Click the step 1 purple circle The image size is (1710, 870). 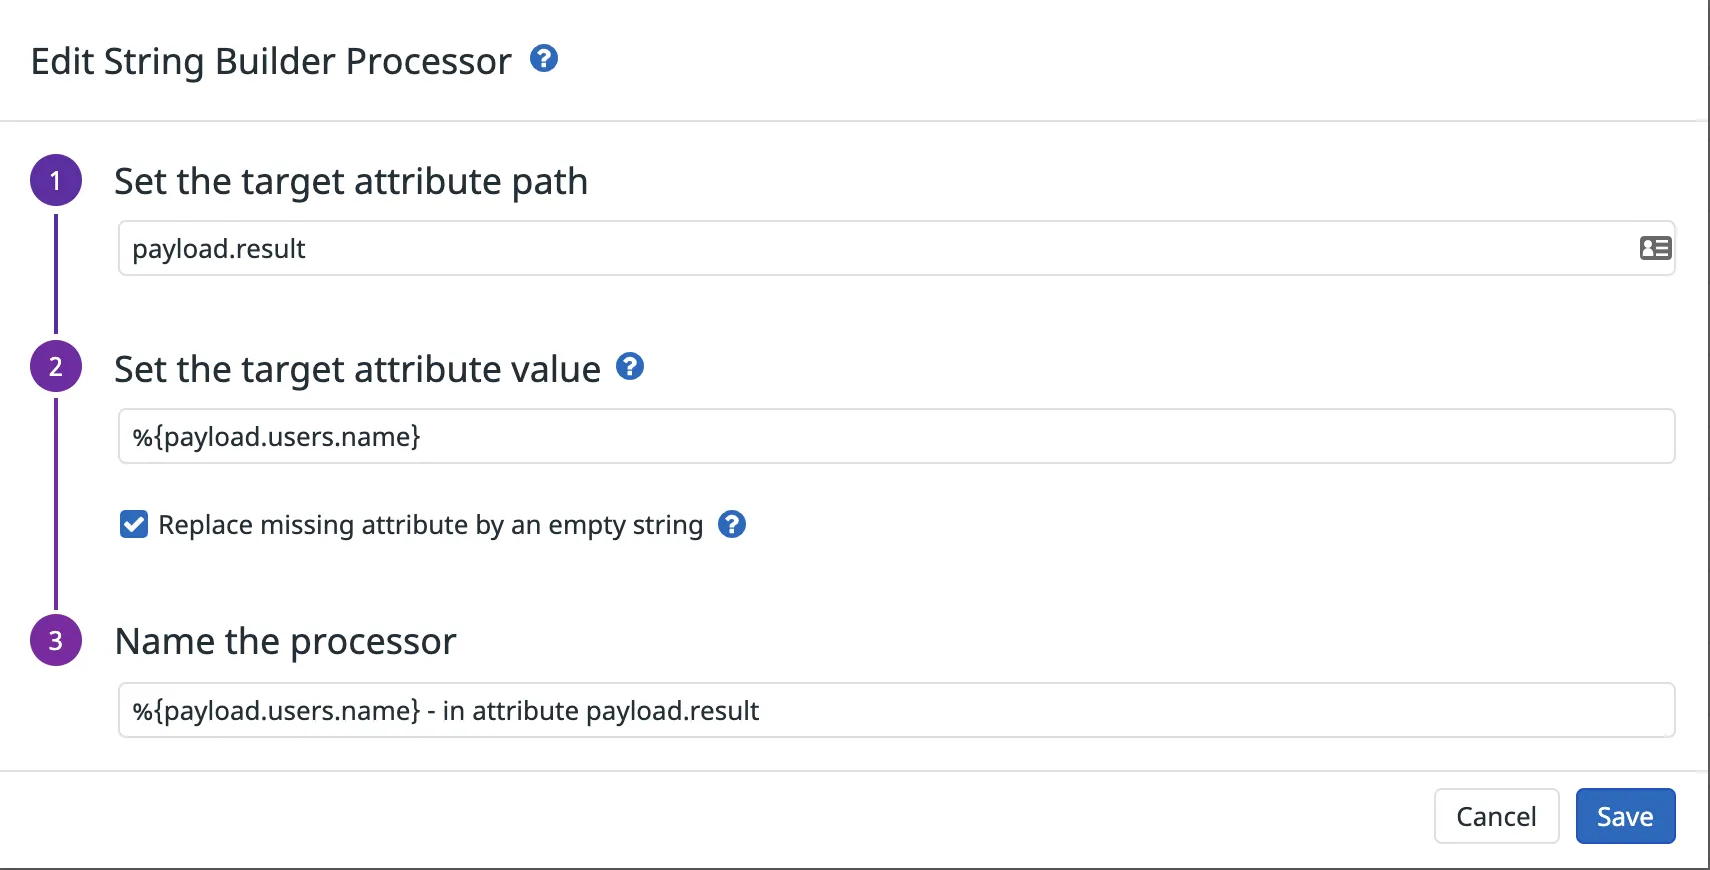tap(56, 181)
